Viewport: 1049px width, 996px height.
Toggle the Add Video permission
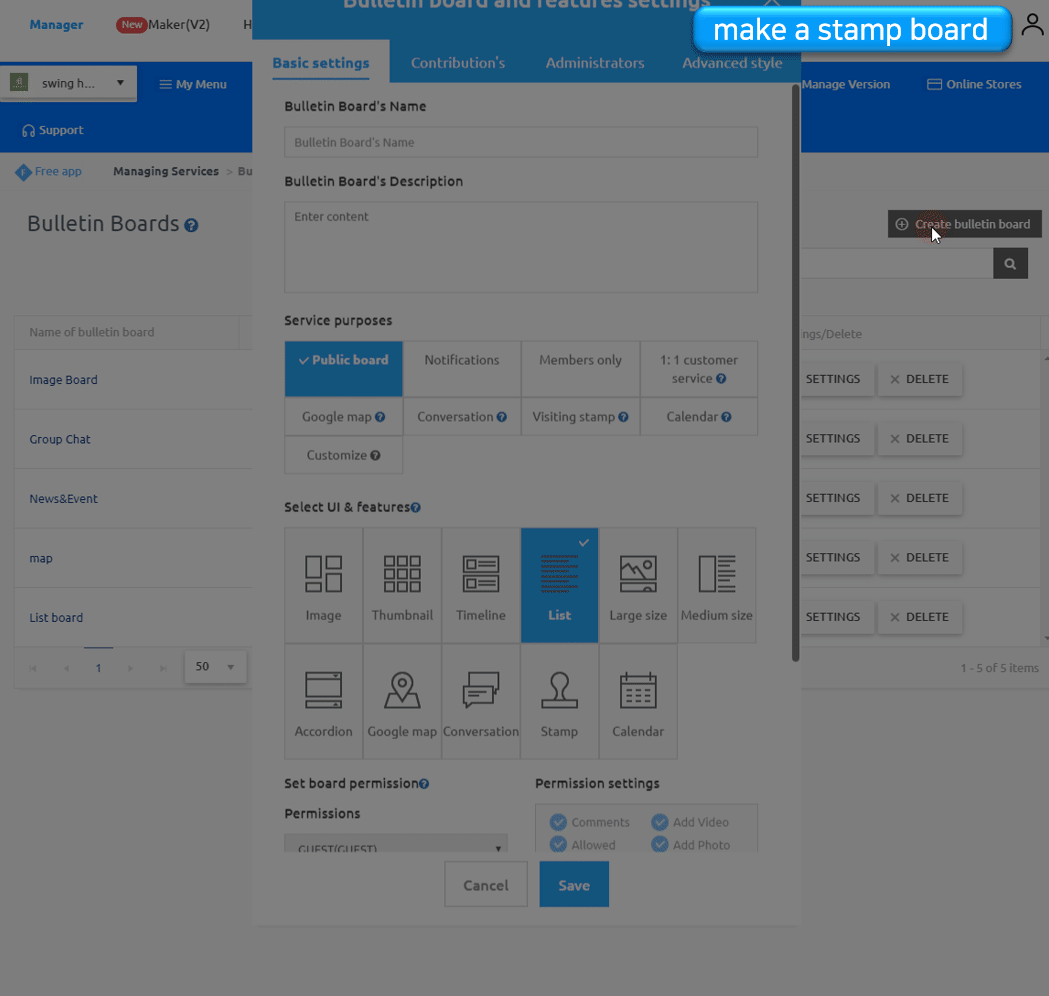tap(660, 821)
